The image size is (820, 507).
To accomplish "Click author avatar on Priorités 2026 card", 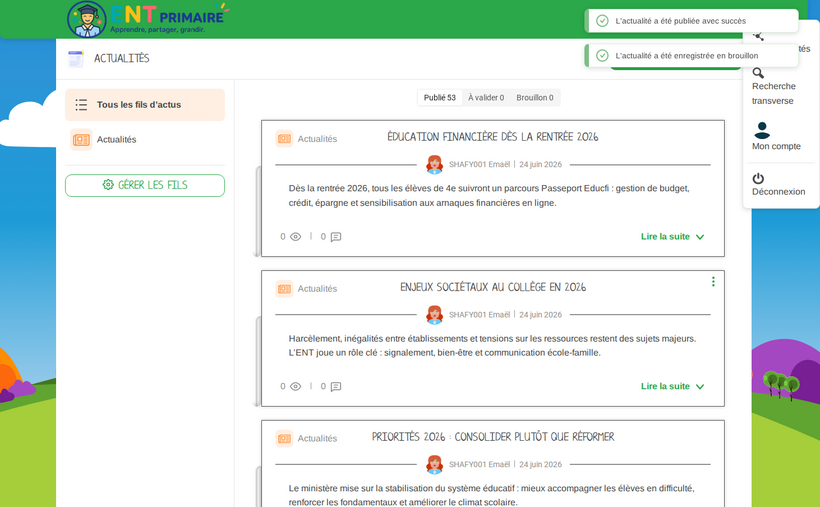I will click(x=434, y=464).
